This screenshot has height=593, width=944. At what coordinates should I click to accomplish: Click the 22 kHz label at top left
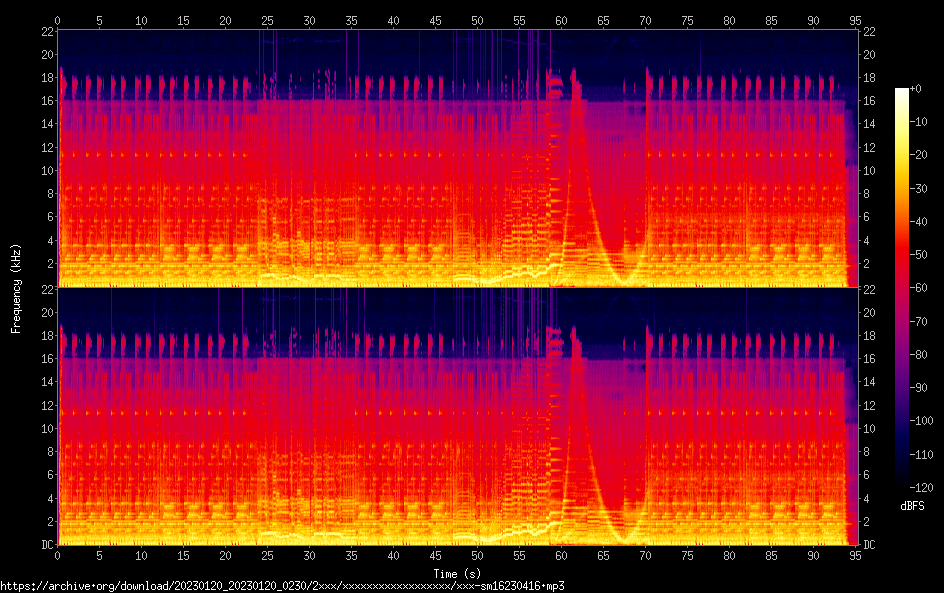46,32
